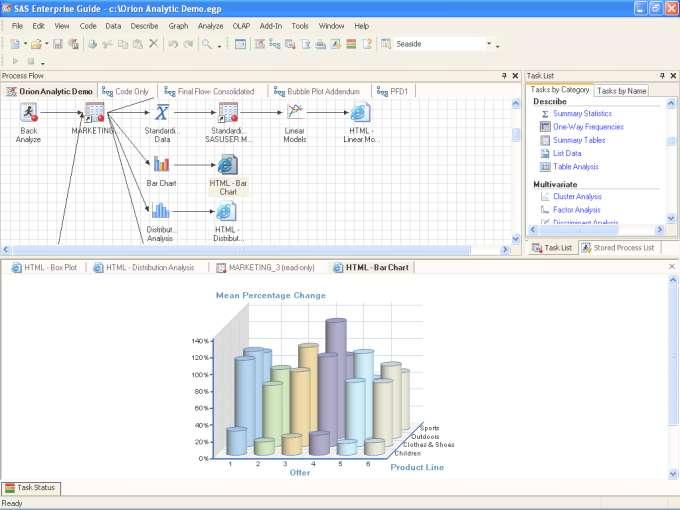This screenshot has height=510, width=680.
Task: Open Summary Statistics task link
Action: (582, 114)
